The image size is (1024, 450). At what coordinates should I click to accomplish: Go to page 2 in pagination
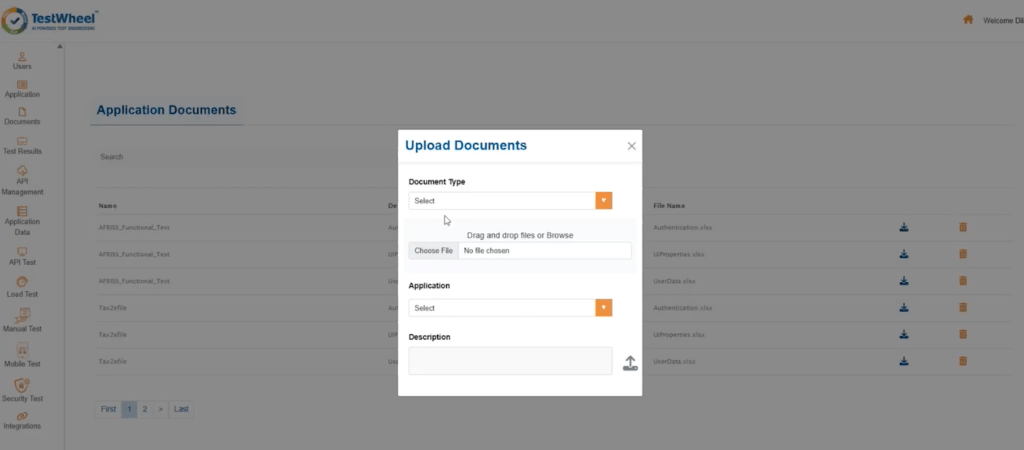pyautogui.click(x=145, y=409)
